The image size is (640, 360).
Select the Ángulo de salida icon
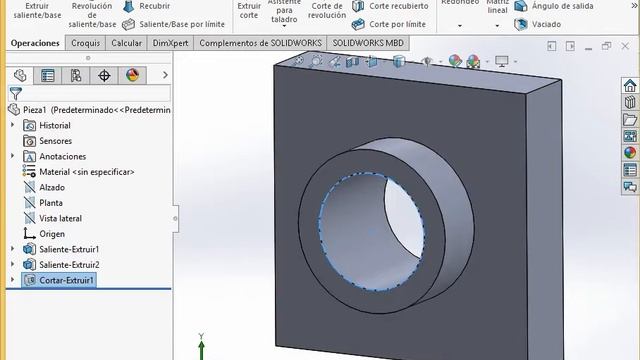(520, 6)
